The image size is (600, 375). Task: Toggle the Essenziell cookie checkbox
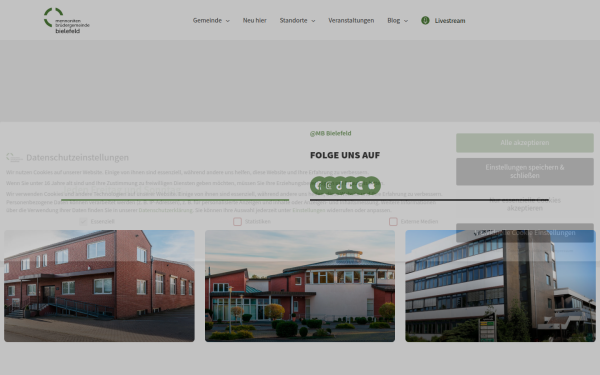pos(83,222)
